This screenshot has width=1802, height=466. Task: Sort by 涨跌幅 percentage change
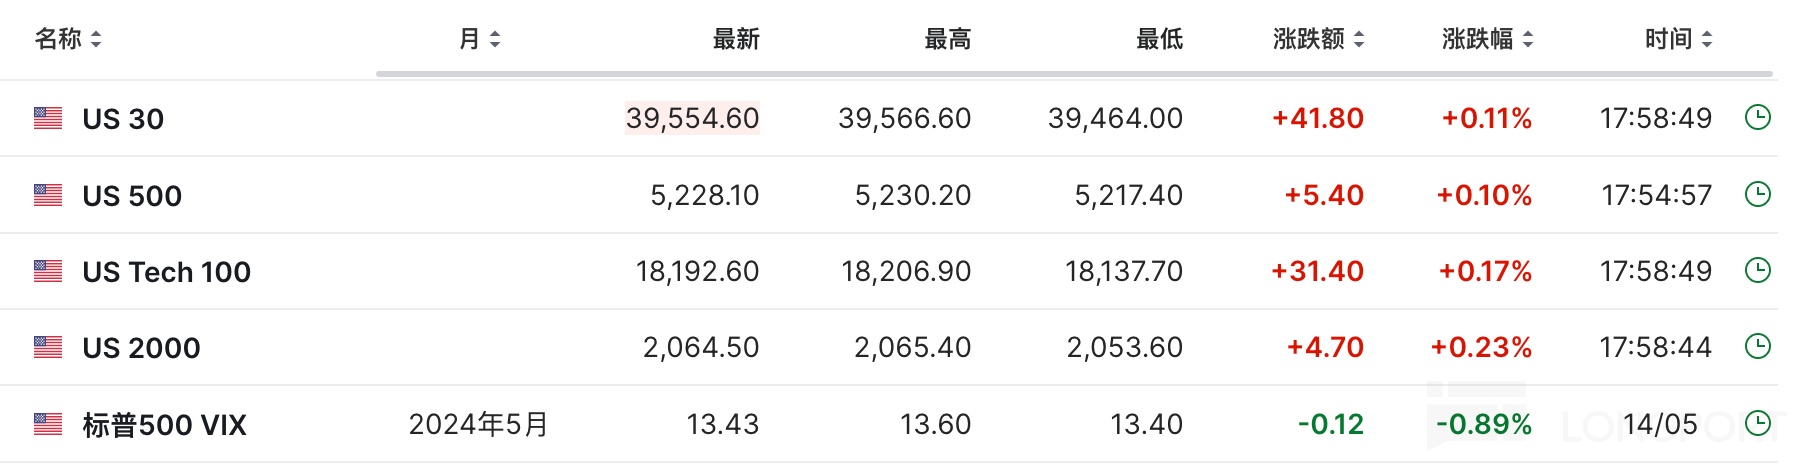[x=1487, y=39]
